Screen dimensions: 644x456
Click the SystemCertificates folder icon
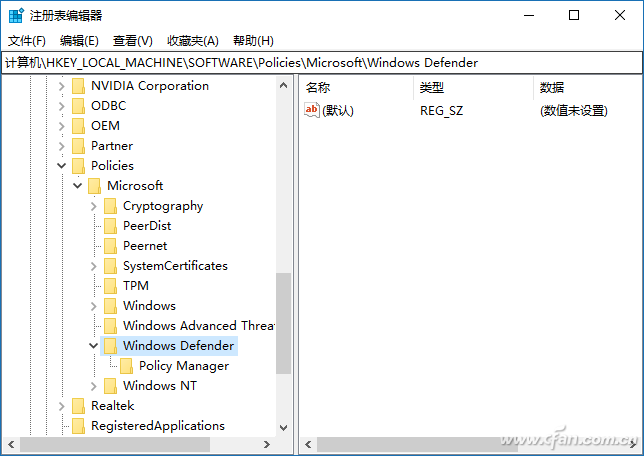tap(110, 266)
